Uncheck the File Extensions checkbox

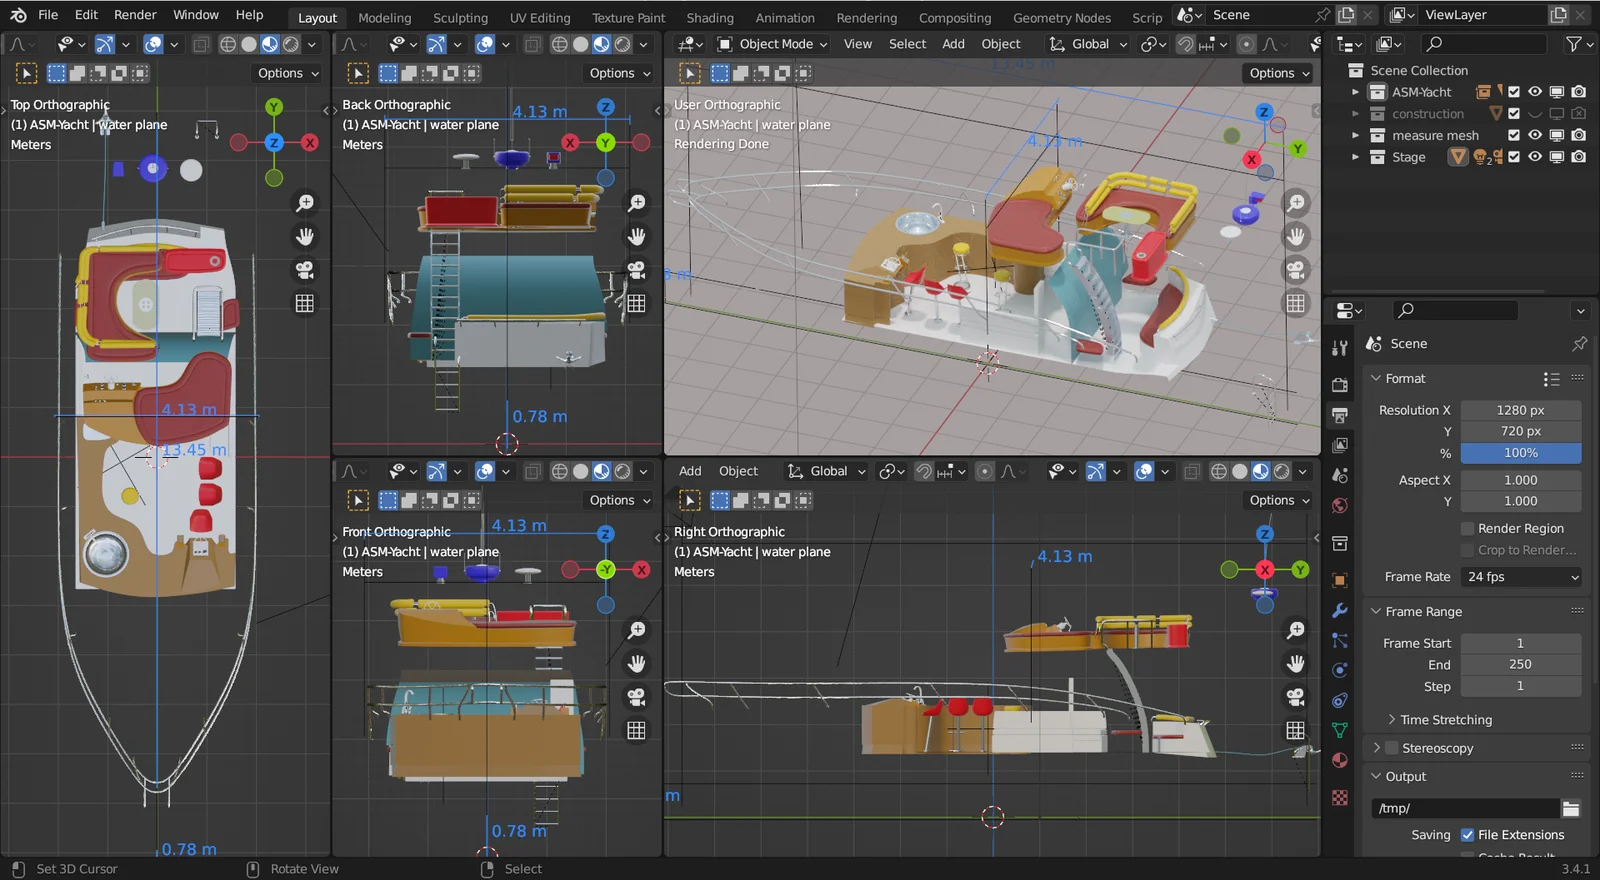(x=1468, y=835)
